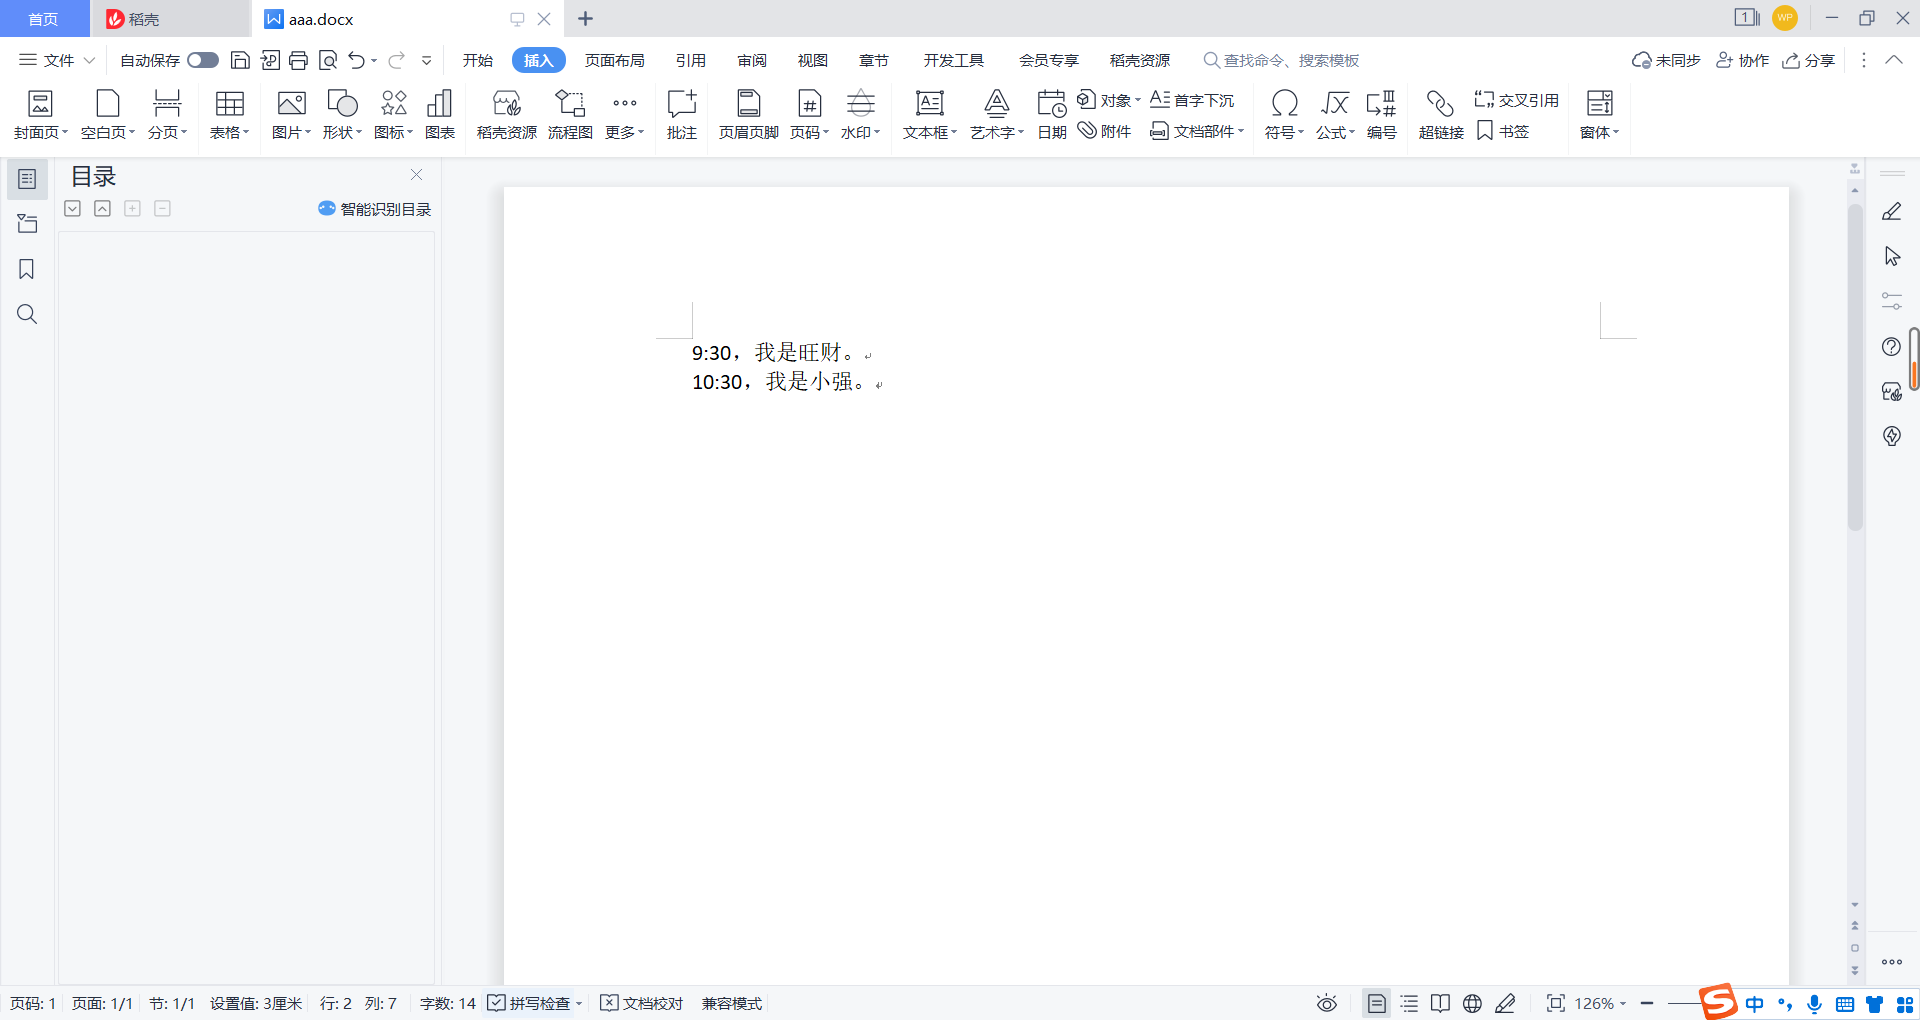Open the outline navigation icon in the left sidebar
The height and width of the screenshot is (1020, 1920).
[27, 179]
